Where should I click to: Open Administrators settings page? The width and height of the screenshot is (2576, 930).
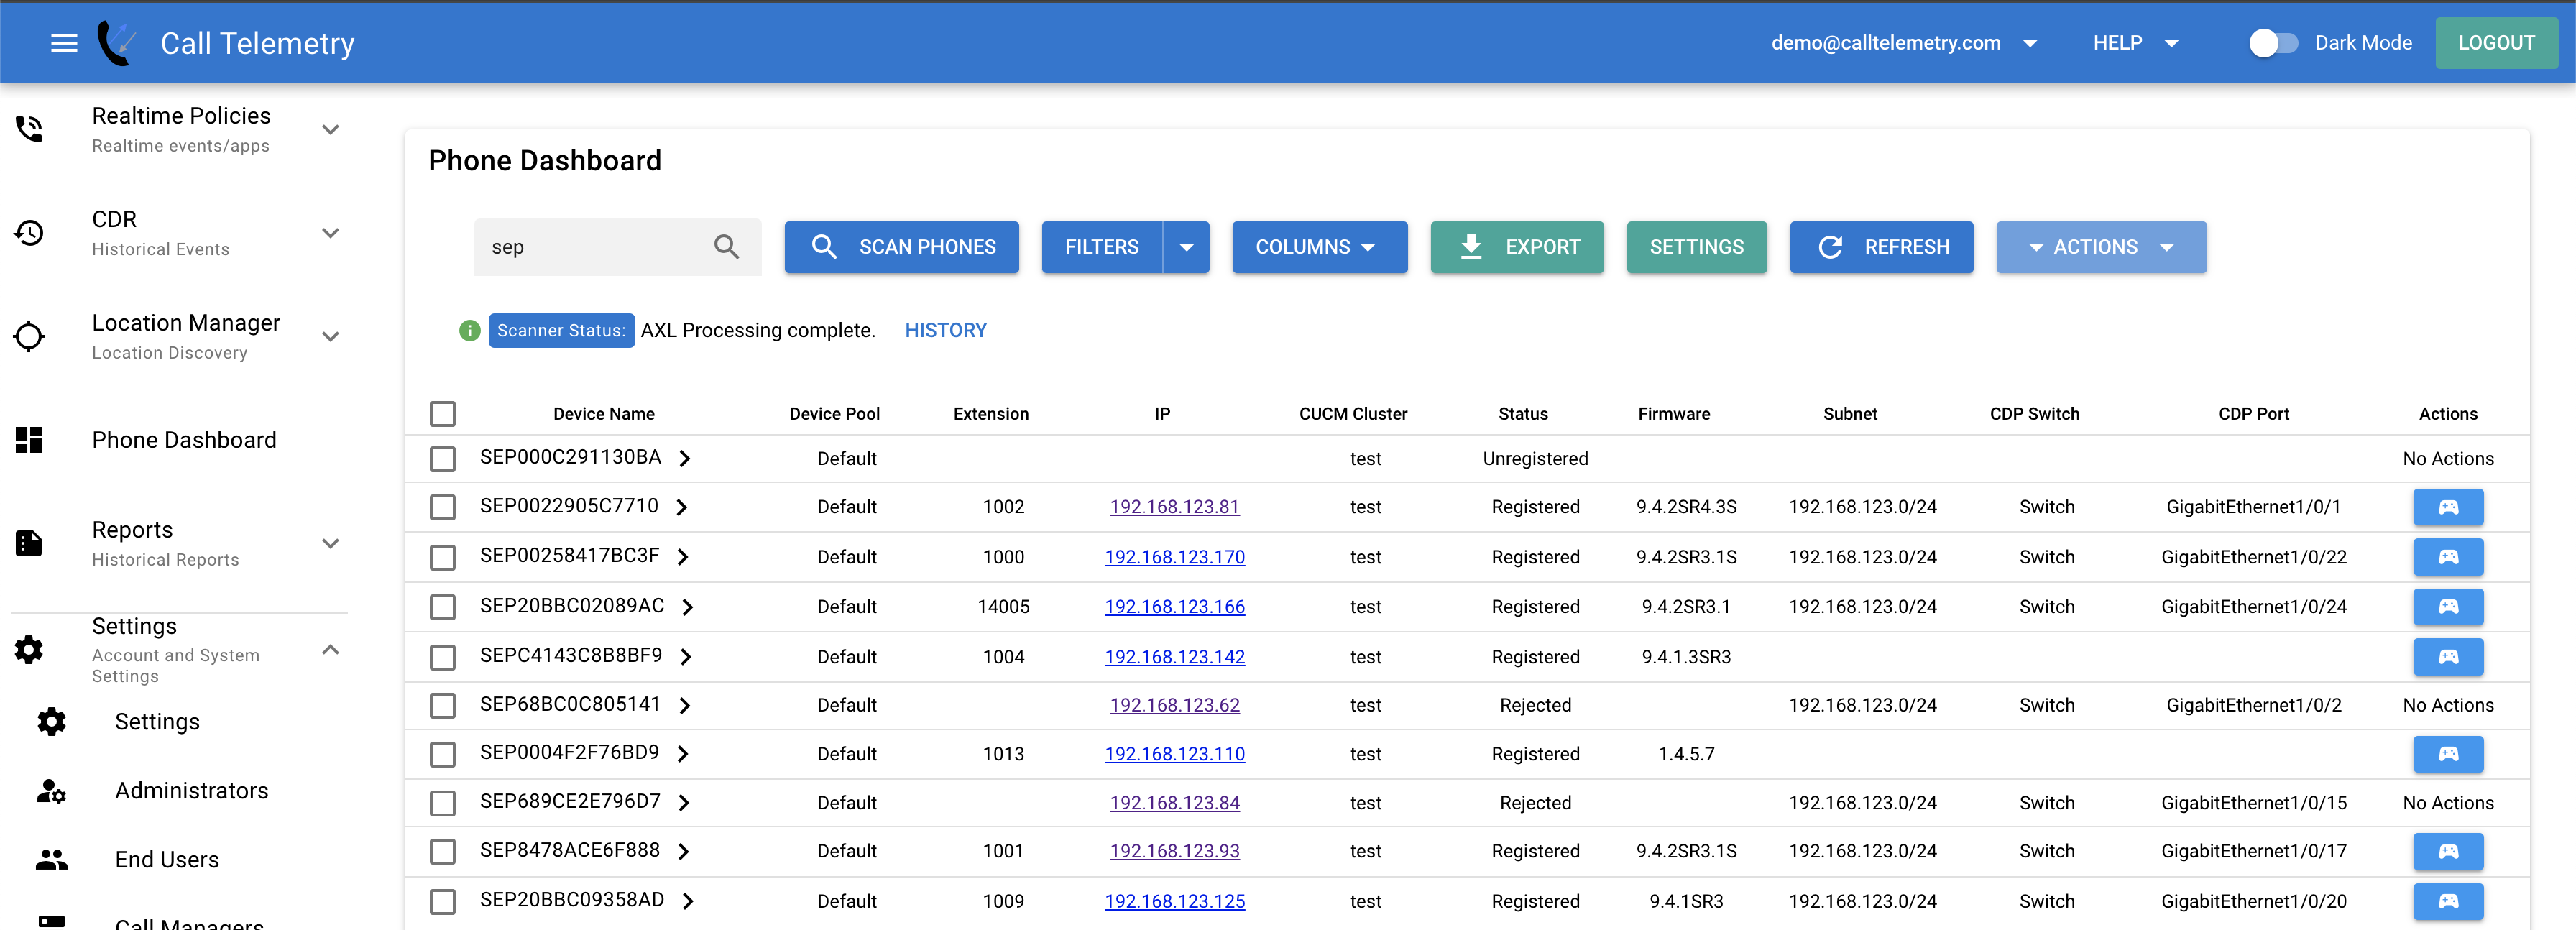(x=191, y=791)
